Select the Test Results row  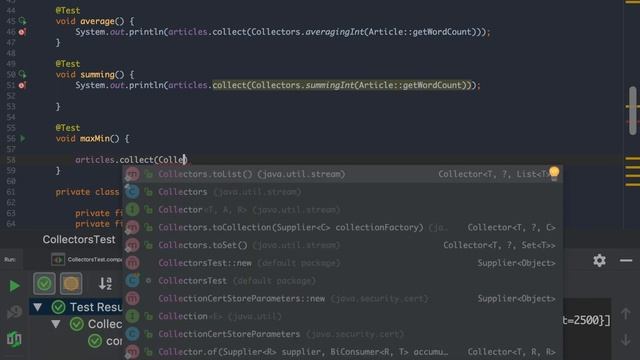coord(76,307)
